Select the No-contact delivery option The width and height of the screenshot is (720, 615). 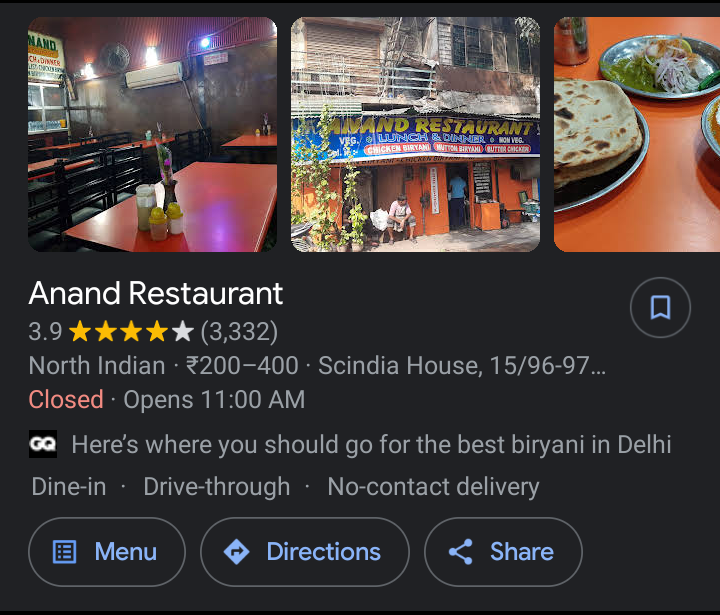(433, 487)
